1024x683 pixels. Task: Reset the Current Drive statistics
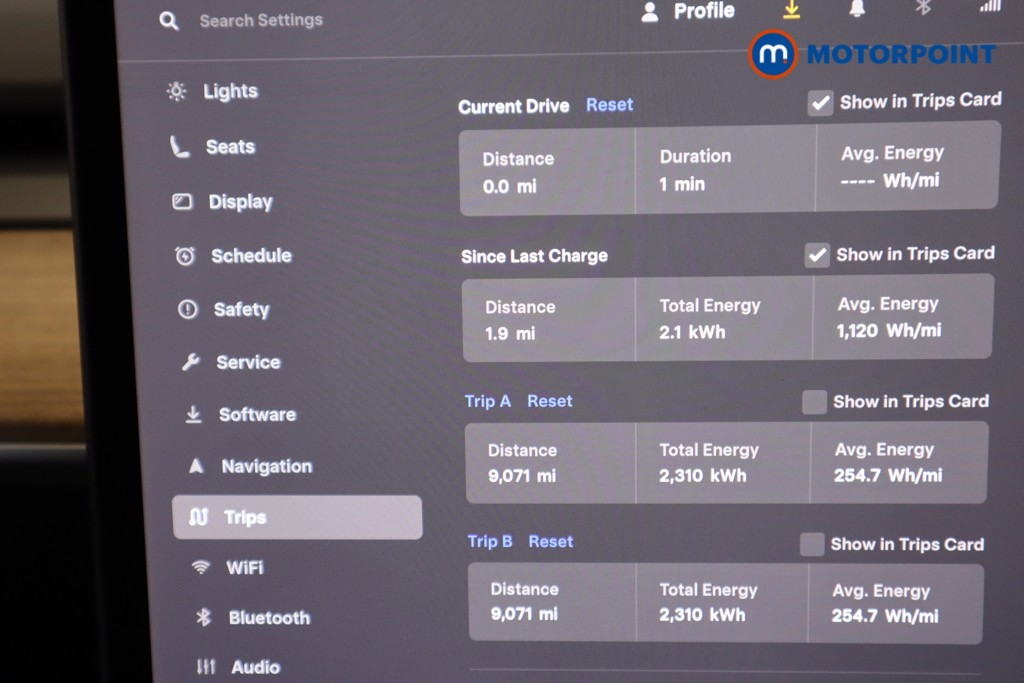click(x=609, y=104)
